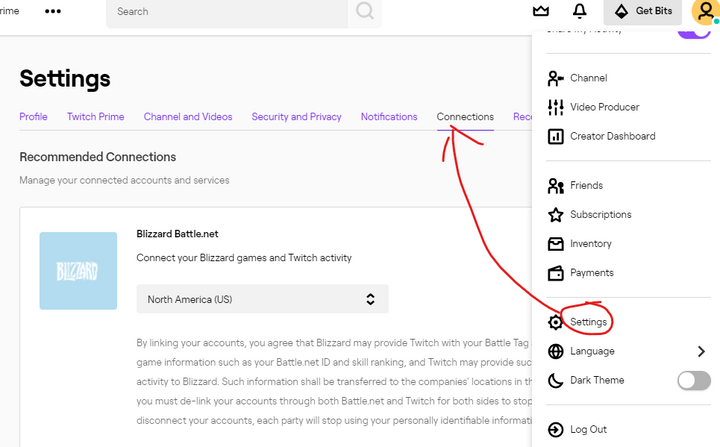Viewport: 720px width, 447px height.
Task: Click the Settings gear icon
Action: pos(556,322)
